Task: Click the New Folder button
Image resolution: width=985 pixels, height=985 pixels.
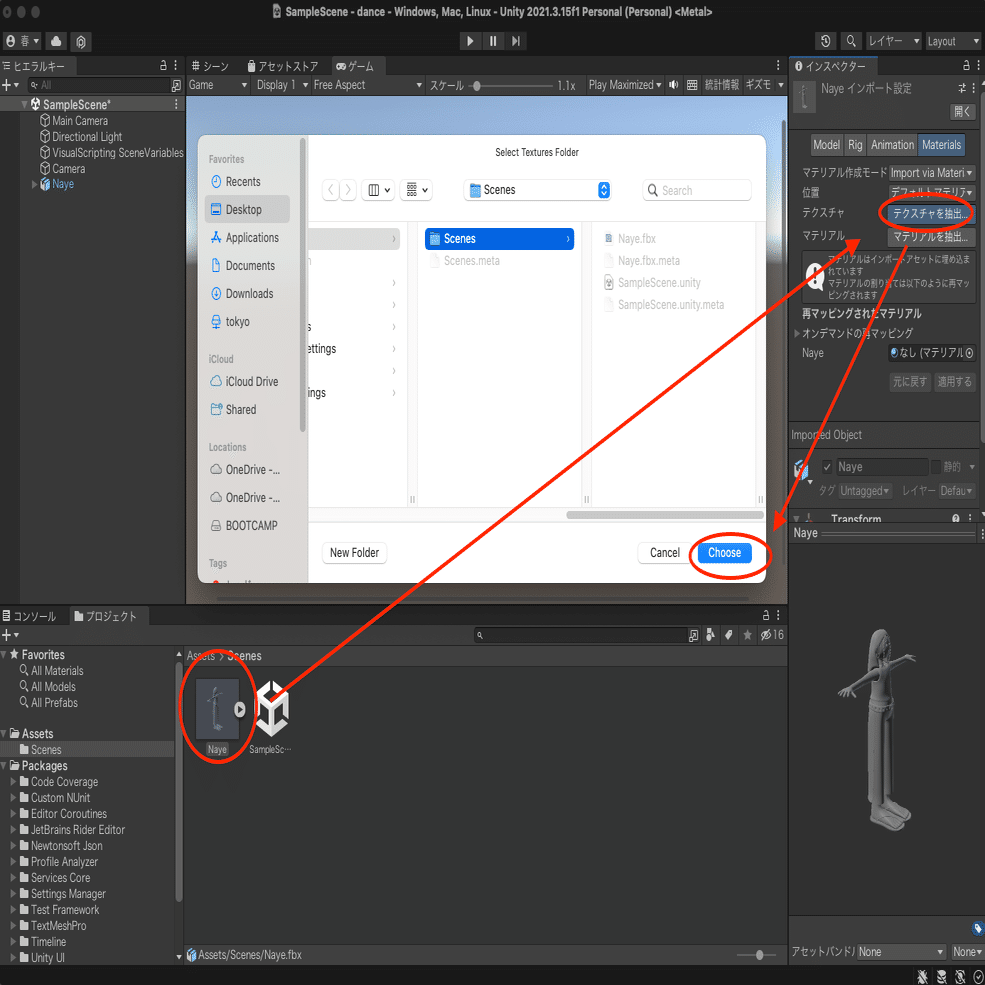Action: 354,553
